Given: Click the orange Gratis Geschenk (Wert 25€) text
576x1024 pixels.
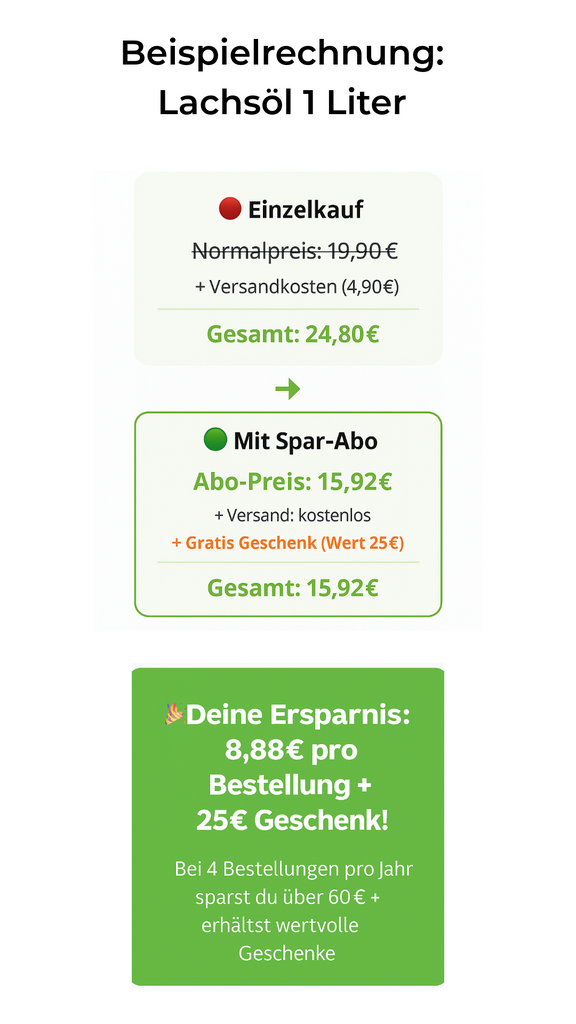Looking at the screenshot, I should (x=287, y=543).
